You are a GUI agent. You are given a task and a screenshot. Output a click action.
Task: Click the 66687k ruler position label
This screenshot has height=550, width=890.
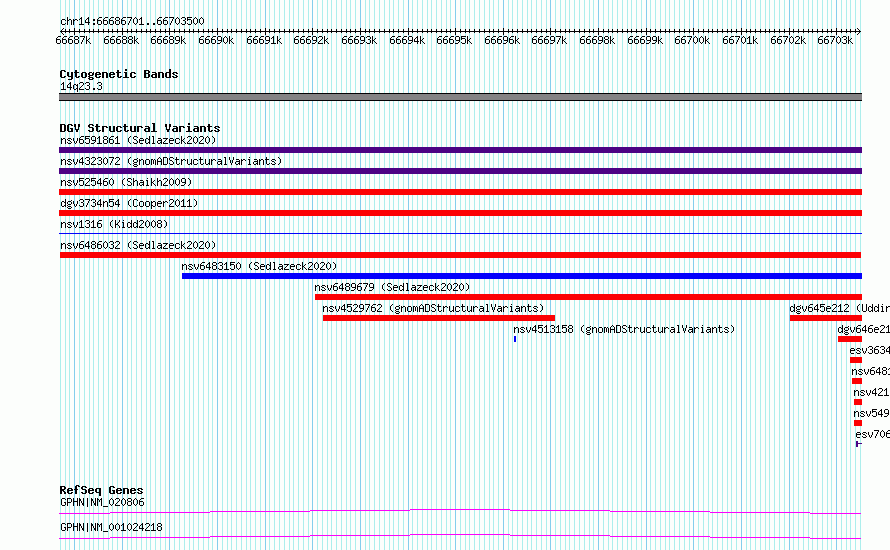point(73,40)
